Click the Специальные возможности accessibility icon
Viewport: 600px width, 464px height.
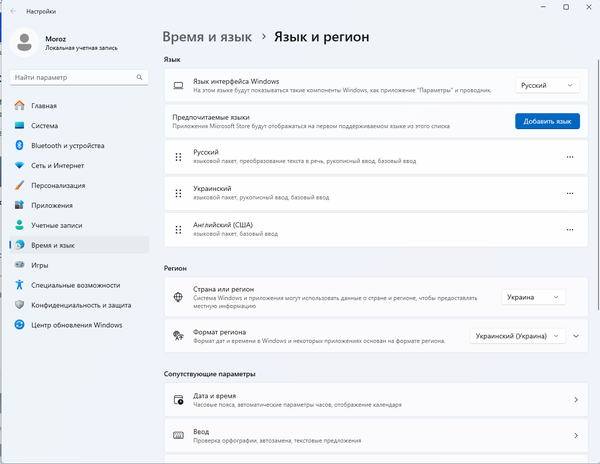pyautogui.click(x=20, y=285)
